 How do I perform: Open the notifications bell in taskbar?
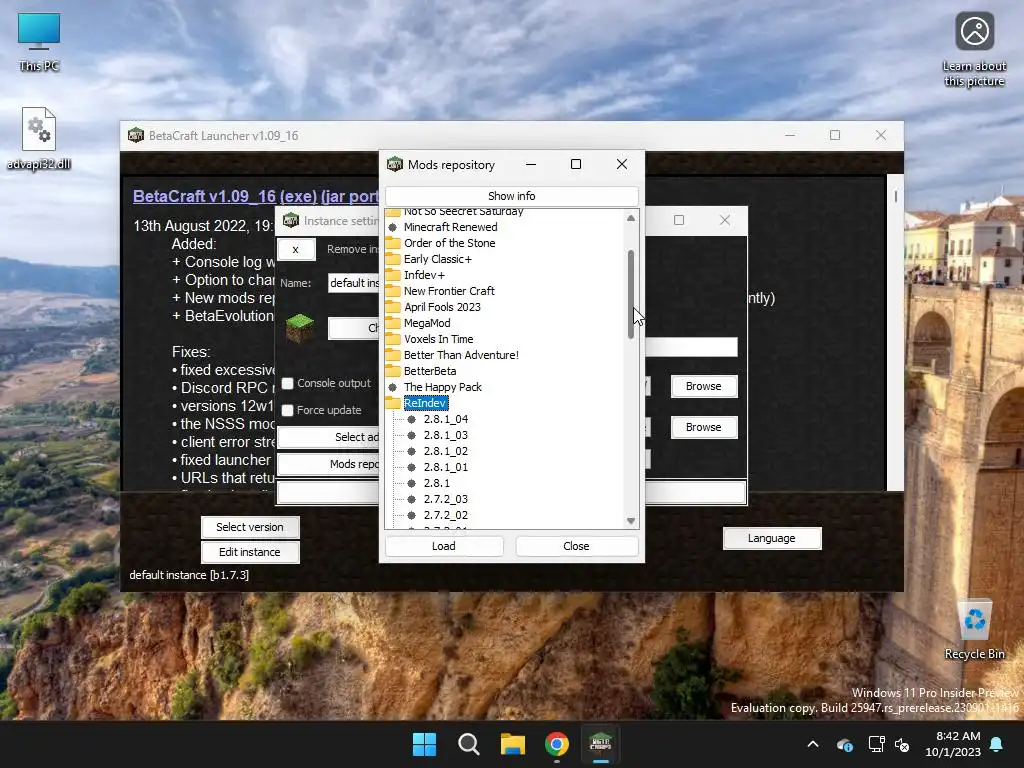[997, 744]
